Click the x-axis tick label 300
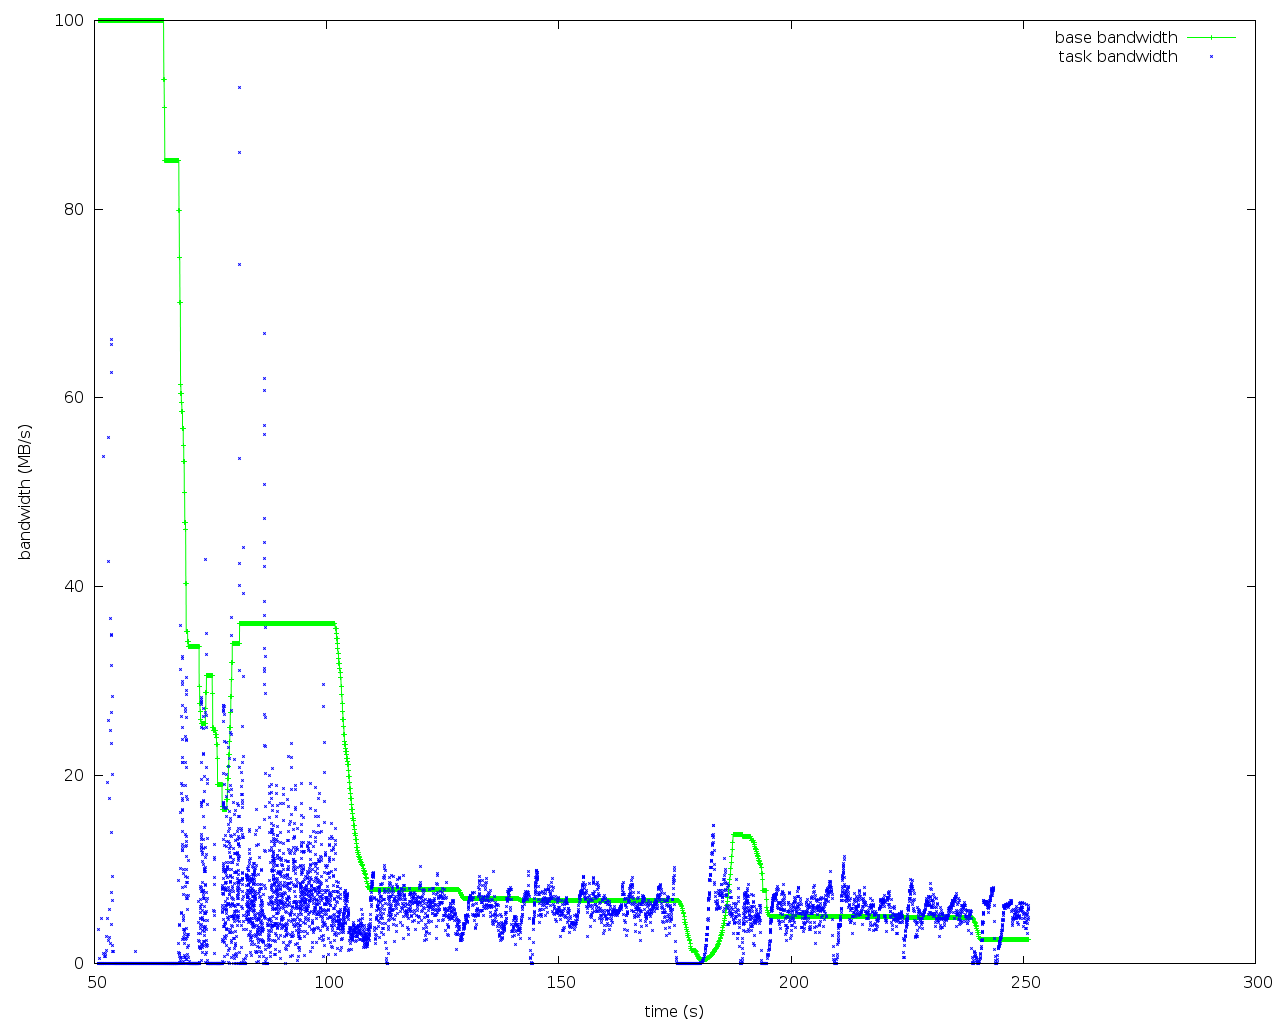The height and width of the screenshot is (1024, 1280). coord(1256,982)
